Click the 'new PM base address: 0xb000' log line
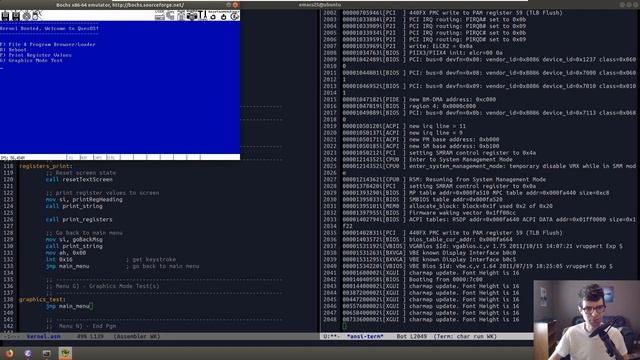640x360 pixels. 421,140
